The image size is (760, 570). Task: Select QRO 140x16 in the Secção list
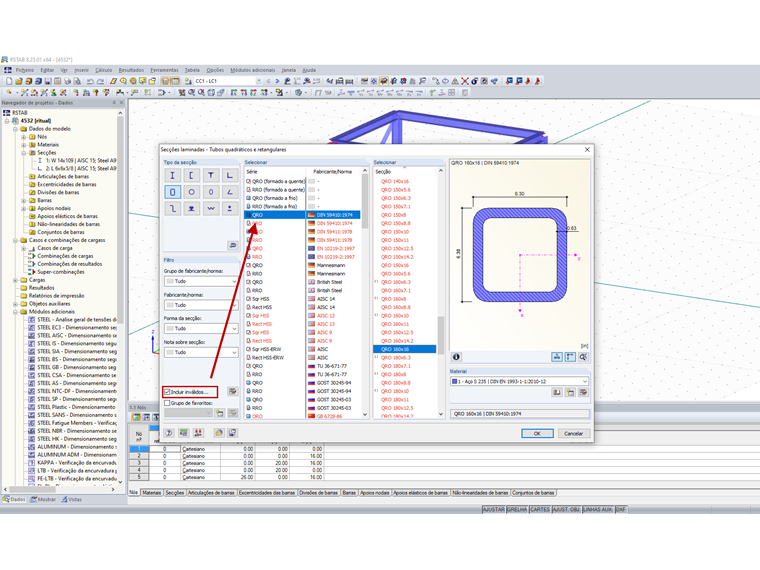395,181
